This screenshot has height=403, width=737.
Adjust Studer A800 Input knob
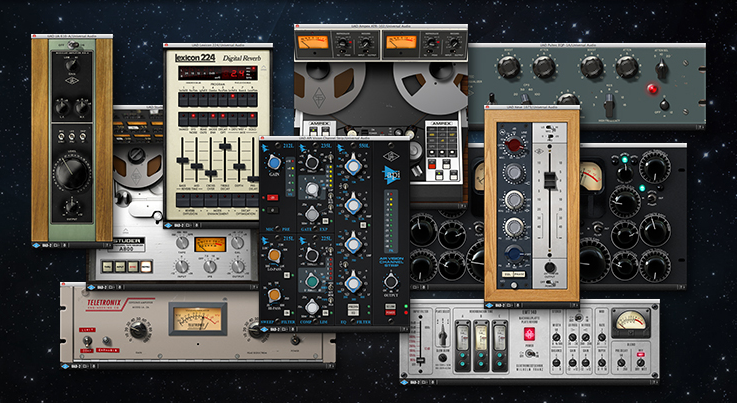[x=182, y=266]
